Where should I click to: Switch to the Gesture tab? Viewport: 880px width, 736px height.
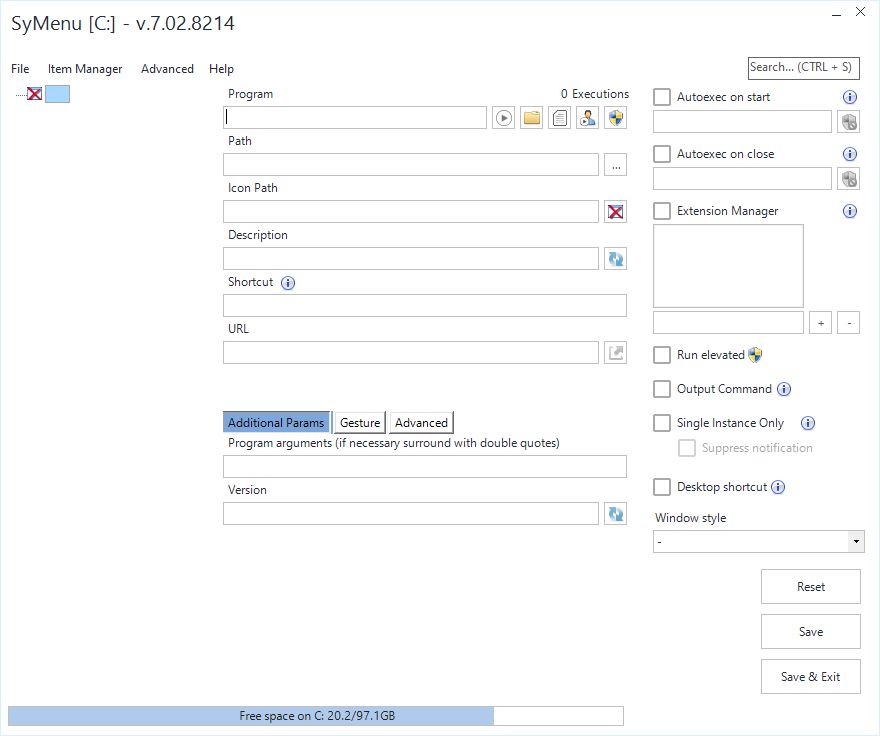click(x=360, y=423)
